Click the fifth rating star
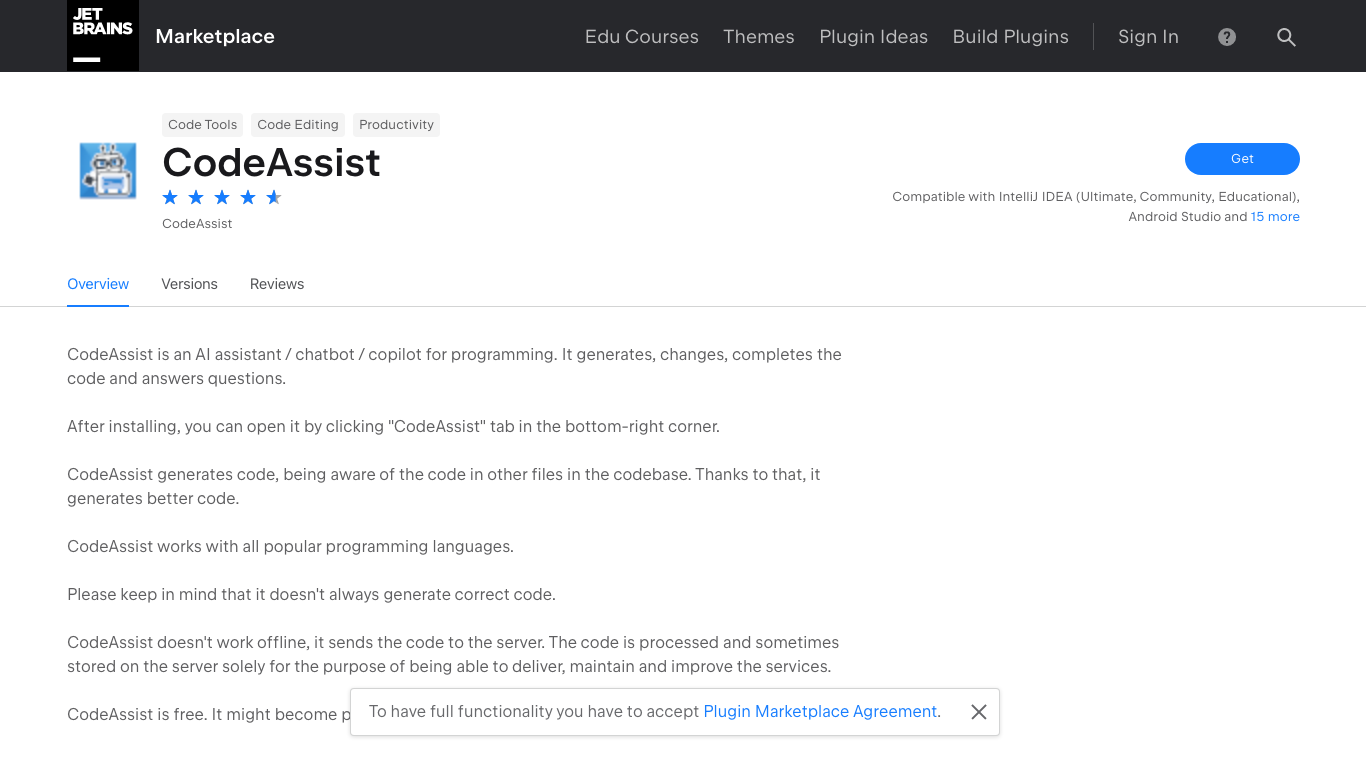The image size is (1366, 768). coord(274,197)
